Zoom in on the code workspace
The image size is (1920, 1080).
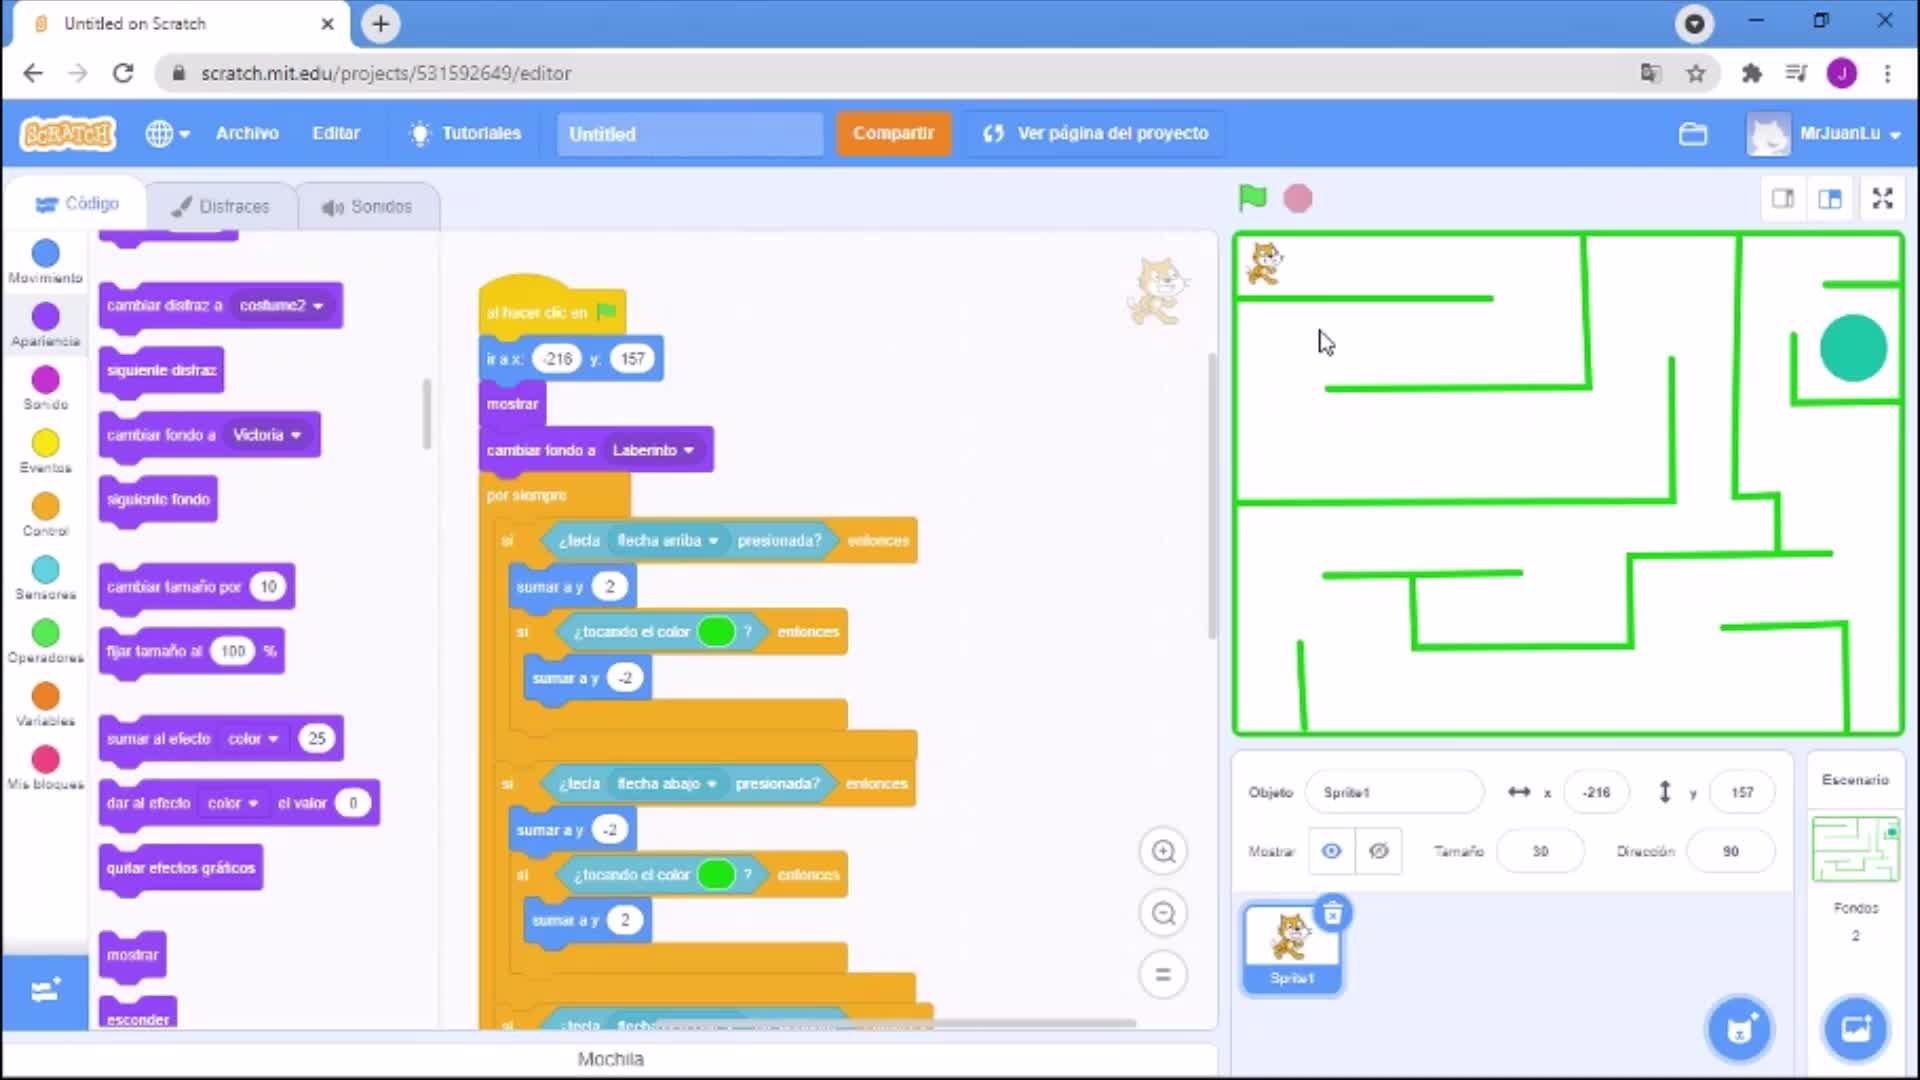click(1163, 851)
